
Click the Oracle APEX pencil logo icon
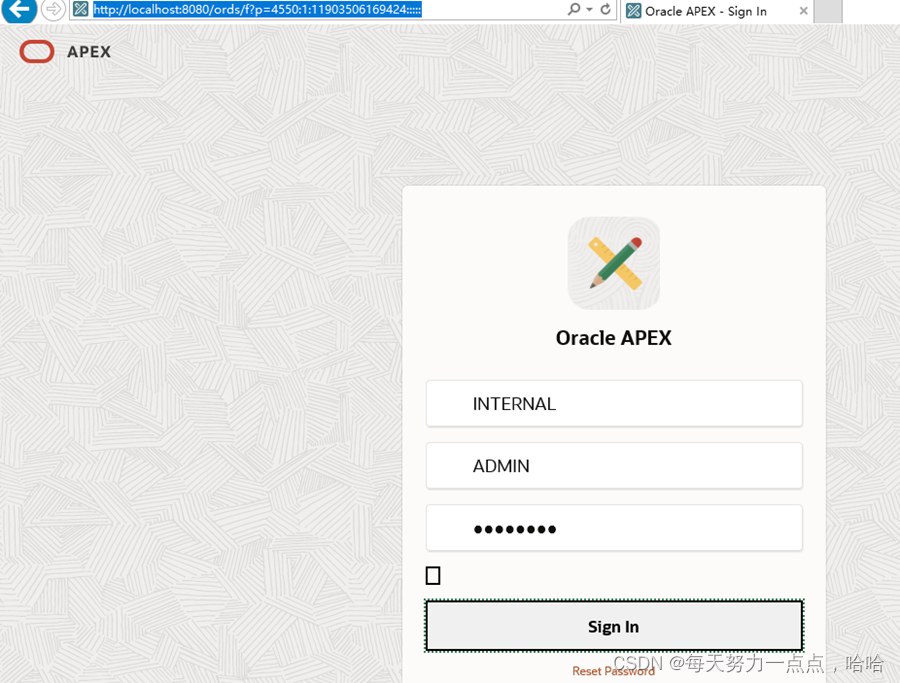[613, 263]
